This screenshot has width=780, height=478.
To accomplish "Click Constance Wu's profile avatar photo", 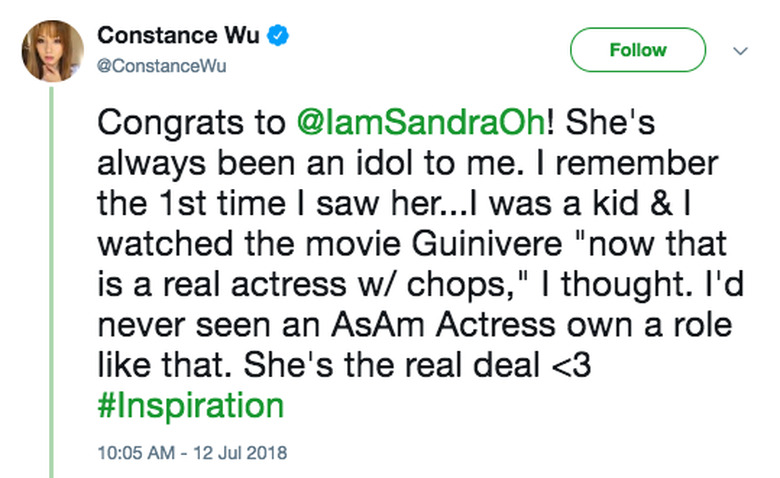I will (52, 50).
